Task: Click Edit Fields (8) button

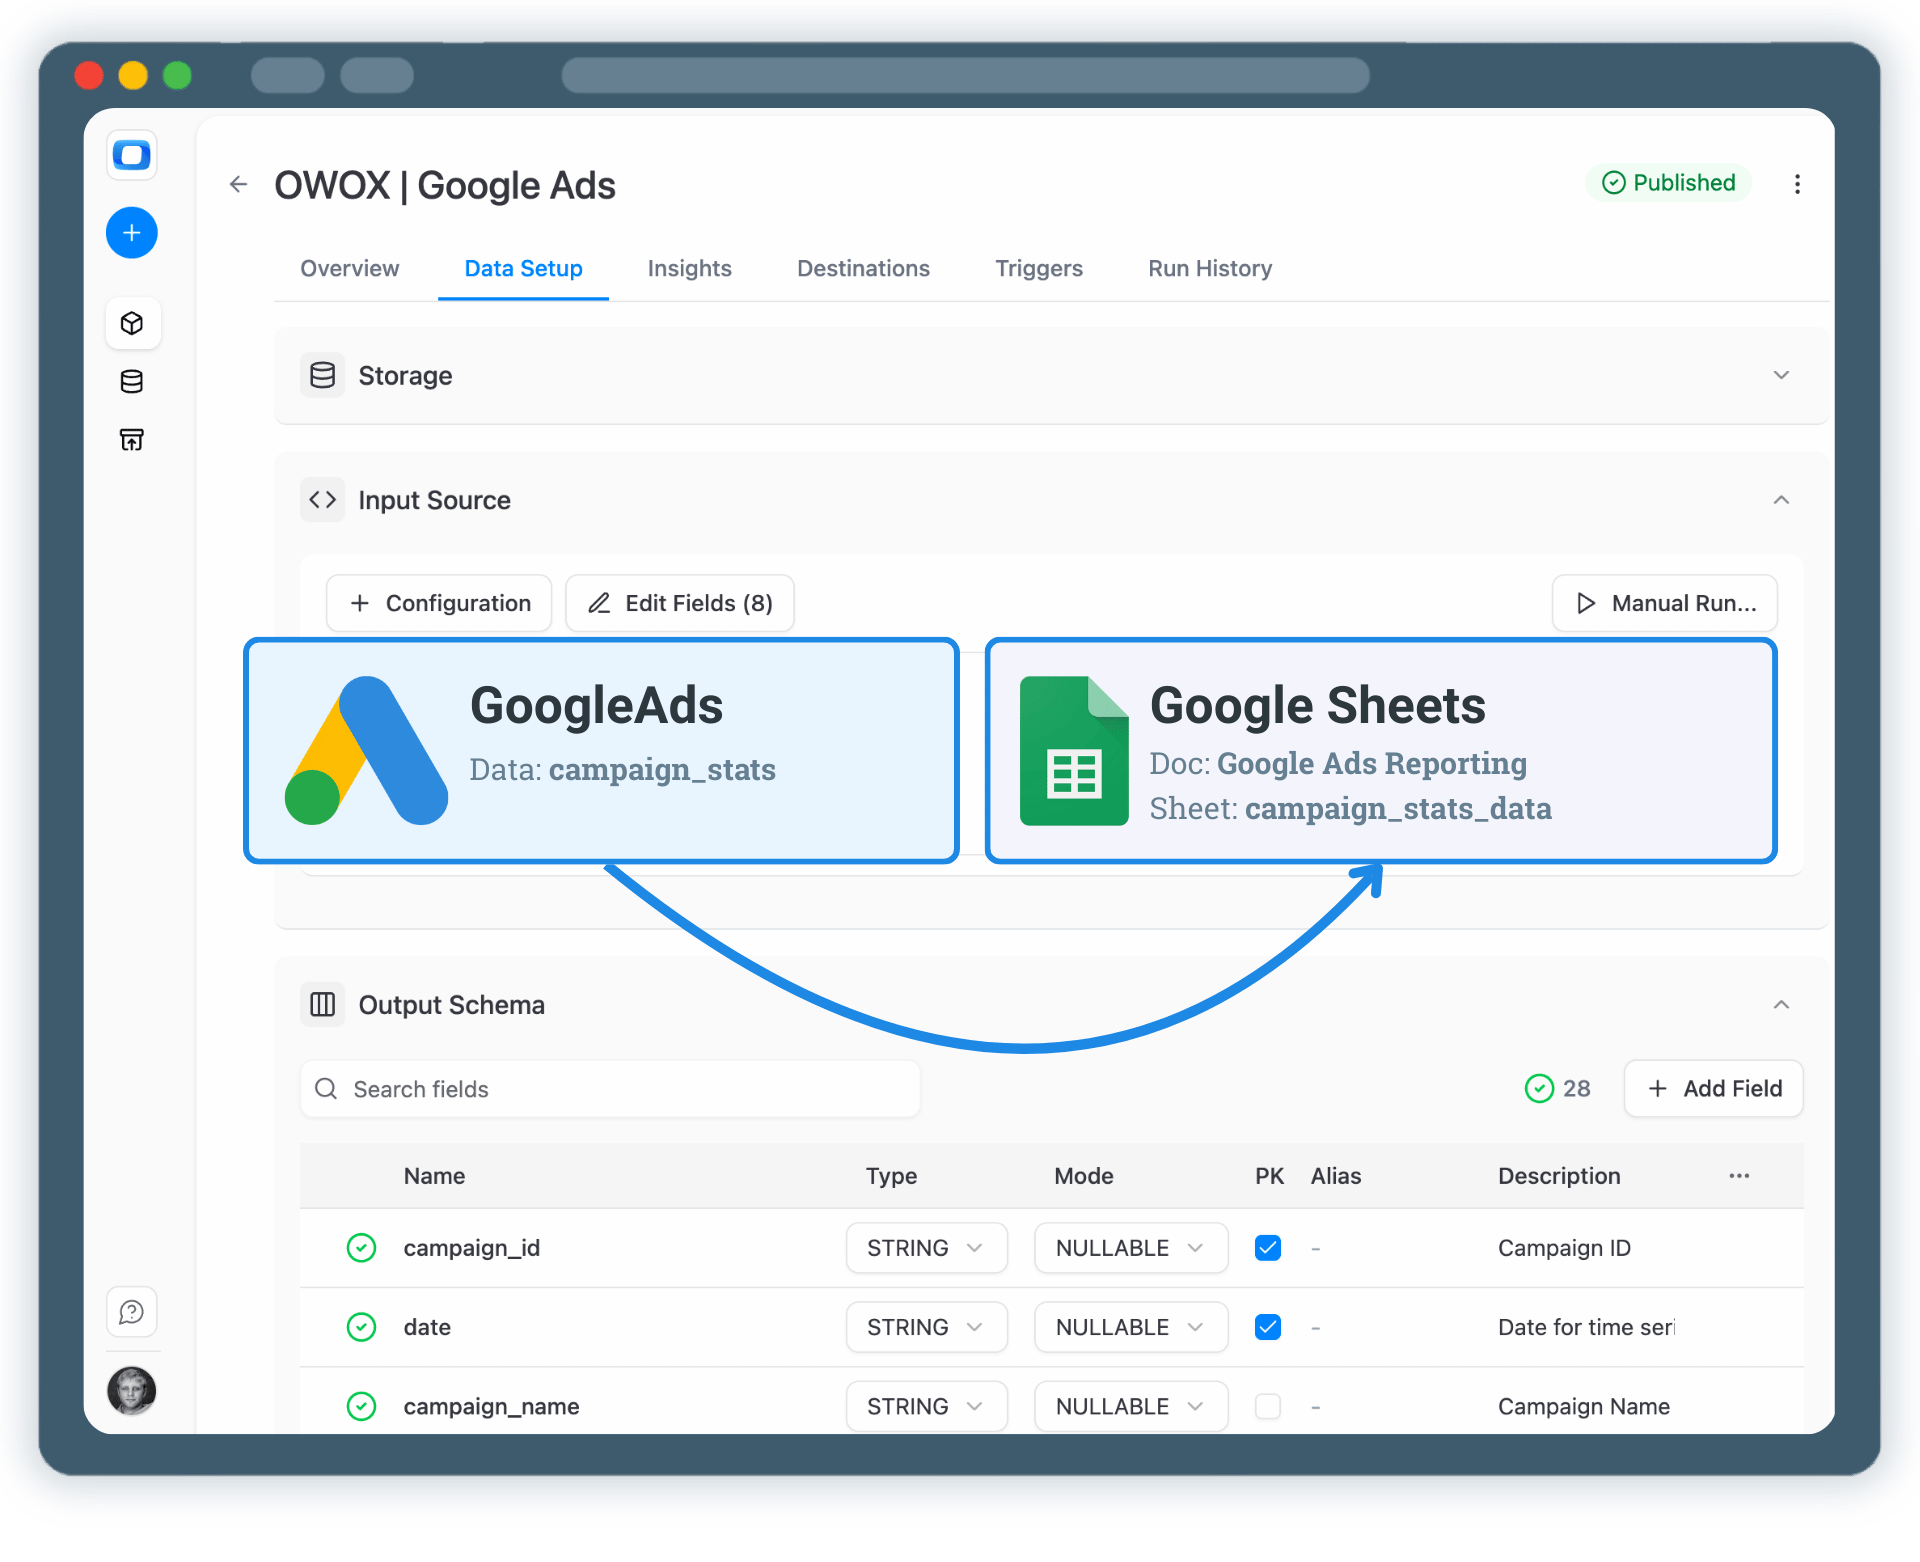Action: click(679, 603)
